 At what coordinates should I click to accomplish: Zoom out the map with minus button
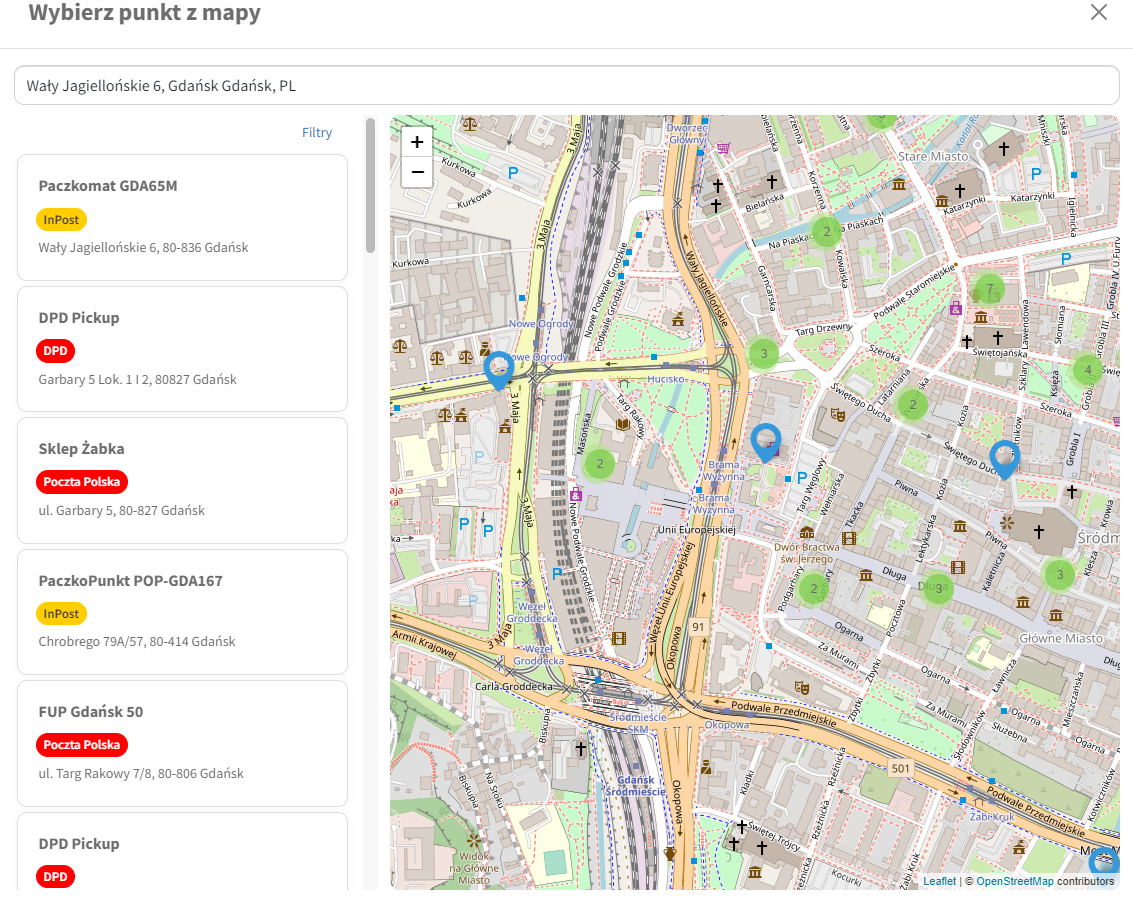pyautogui.click(x=417, y=172)
